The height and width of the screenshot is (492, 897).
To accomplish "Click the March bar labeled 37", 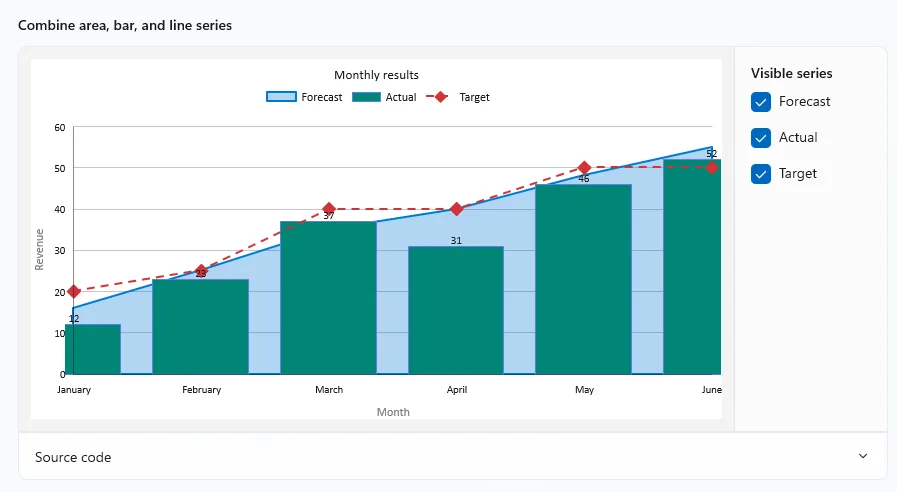I will coord(328,298).
